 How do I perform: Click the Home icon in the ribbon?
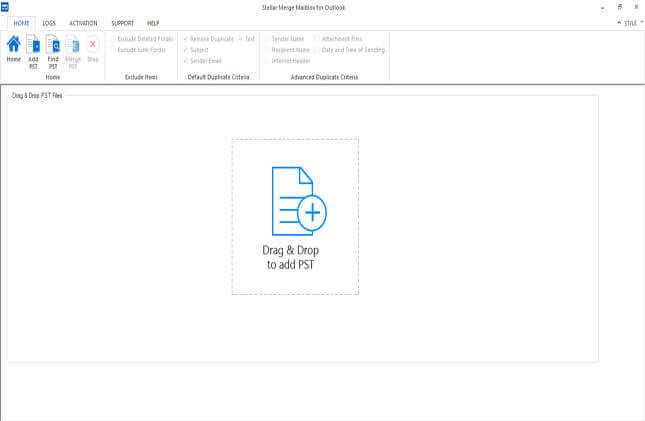coord(13,46)
